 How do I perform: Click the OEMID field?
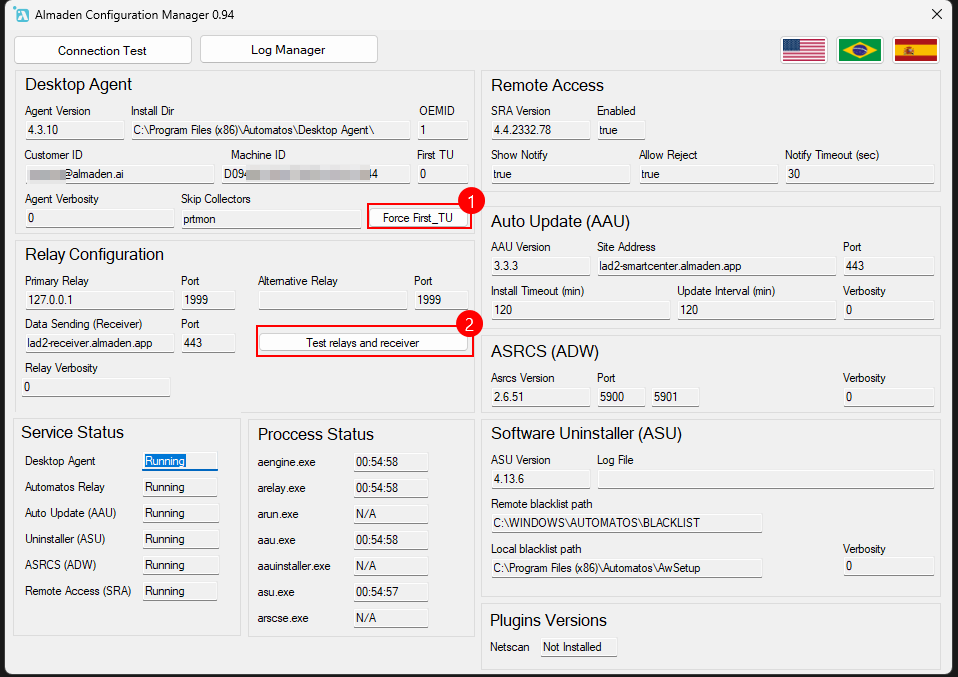click(x=443, y=130)
